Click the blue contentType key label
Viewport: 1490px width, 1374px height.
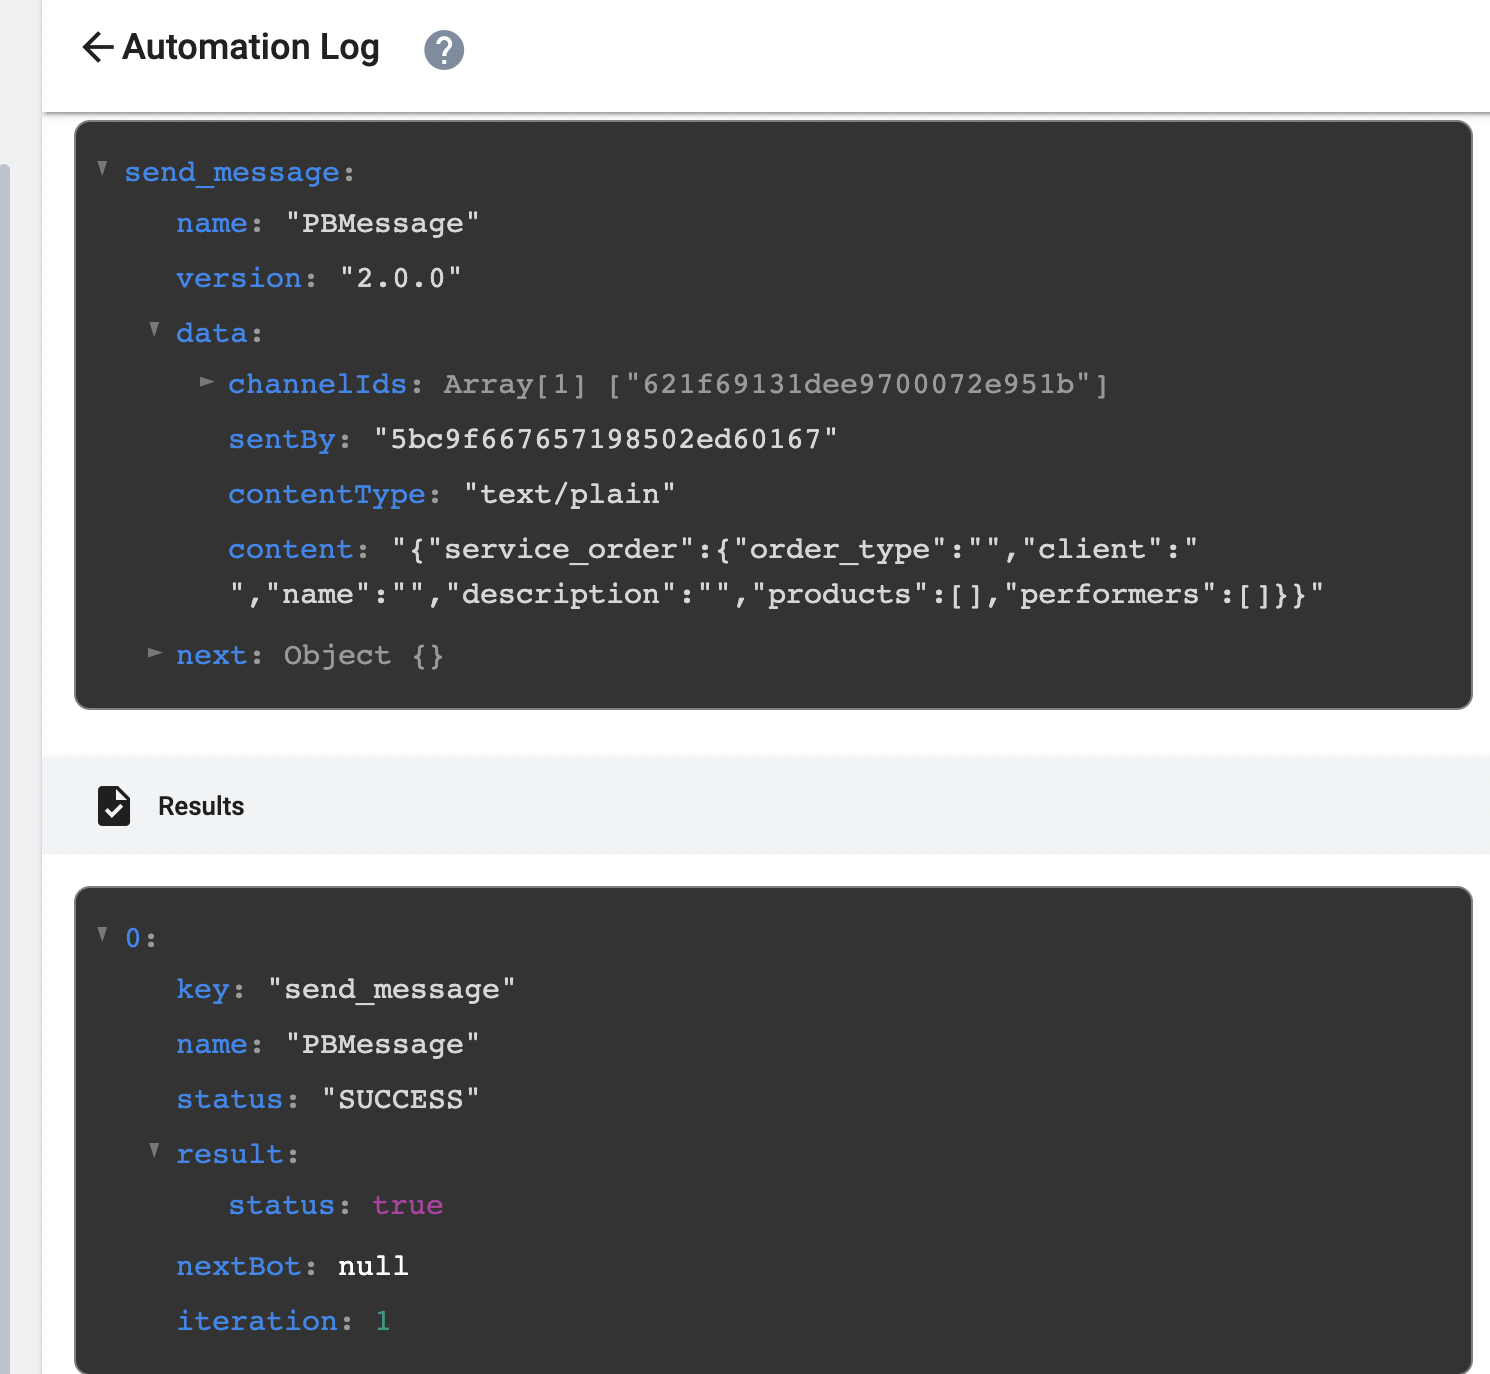326,494
